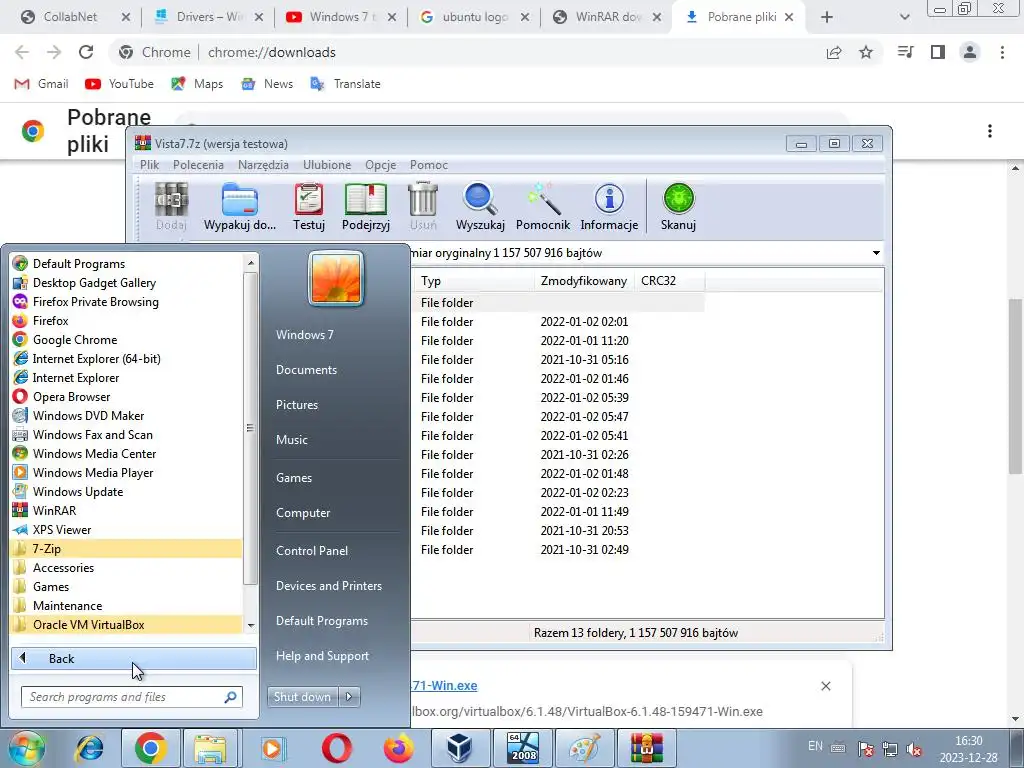Open Chrome tab search chevron

904,17
